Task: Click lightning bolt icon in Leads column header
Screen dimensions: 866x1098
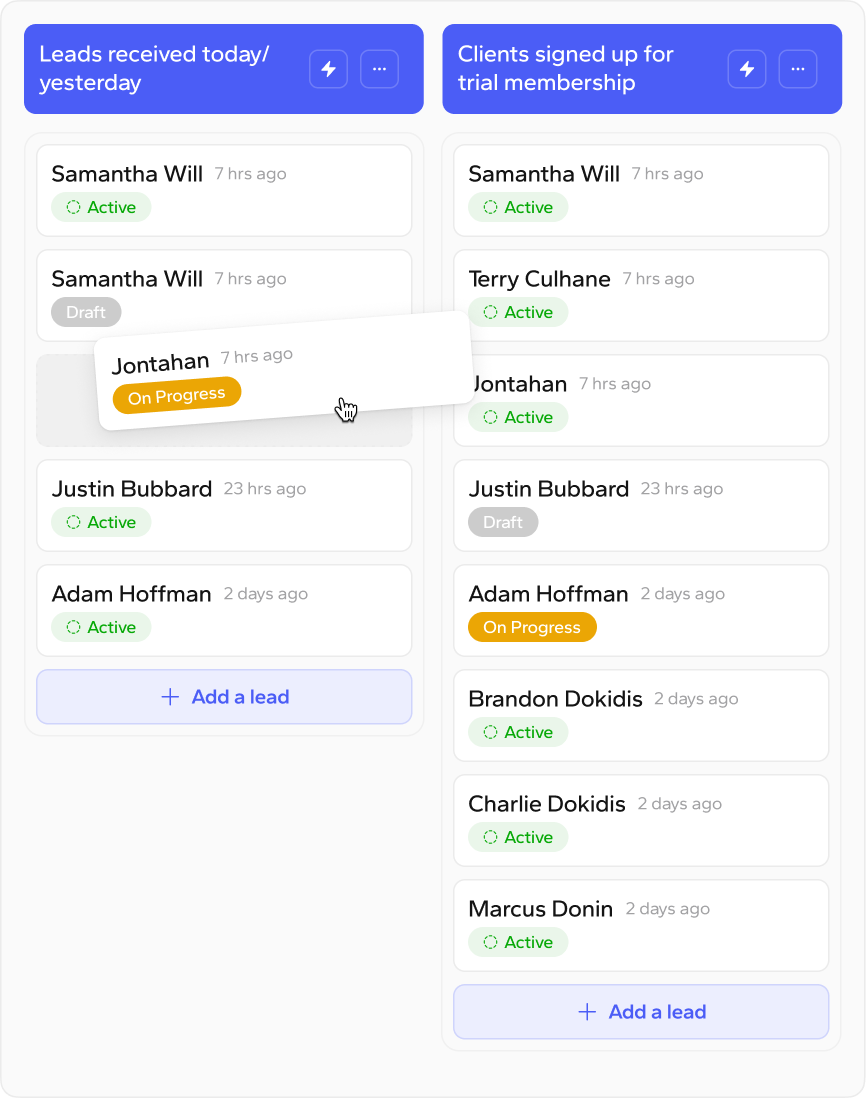Action: tap(328, 69)
